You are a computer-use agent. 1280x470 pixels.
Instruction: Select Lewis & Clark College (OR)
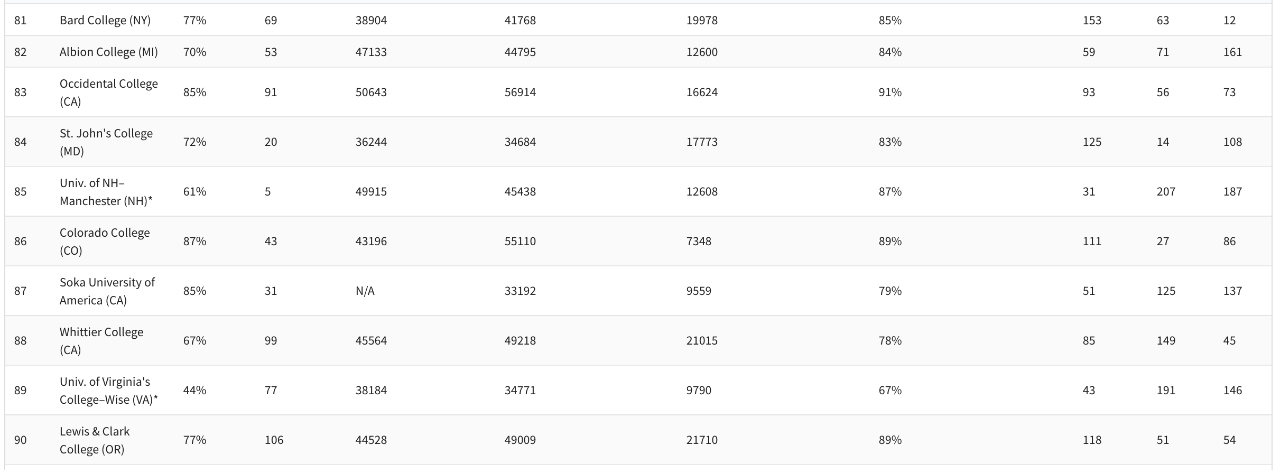click(95, 440)
